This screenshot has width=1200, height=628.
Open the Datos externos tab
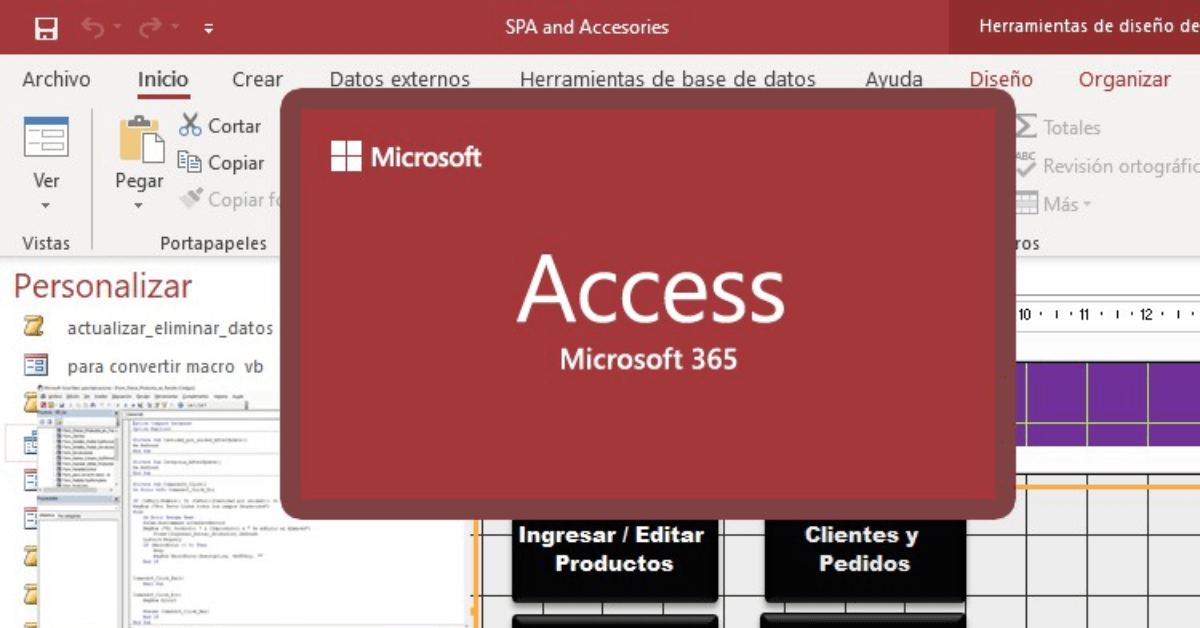pos(400,80)
